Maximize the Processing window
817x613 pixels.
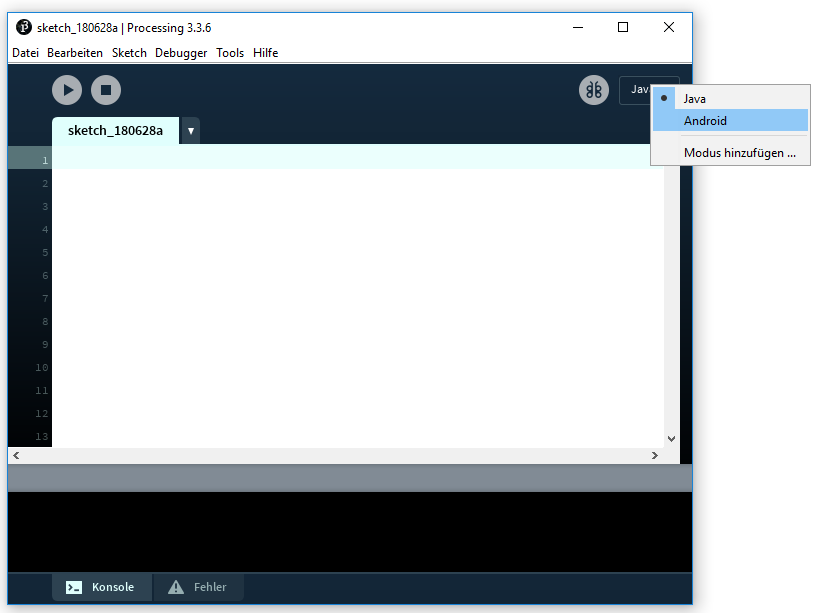[x=623, y=27]
